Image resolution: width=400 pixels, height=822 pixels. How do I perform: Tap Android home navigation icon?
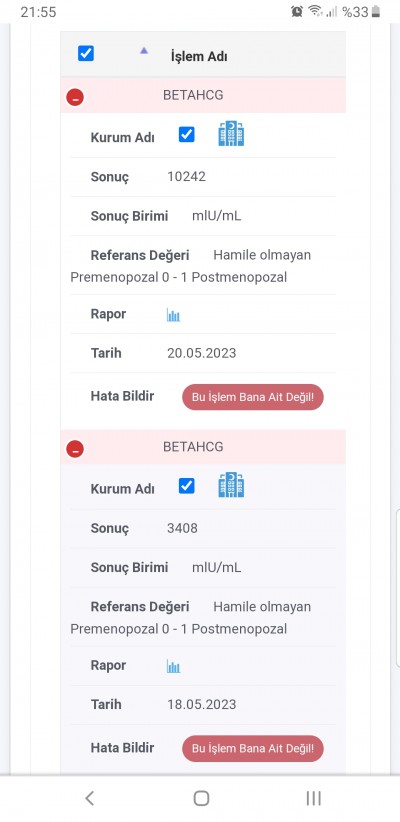(201, 798)
